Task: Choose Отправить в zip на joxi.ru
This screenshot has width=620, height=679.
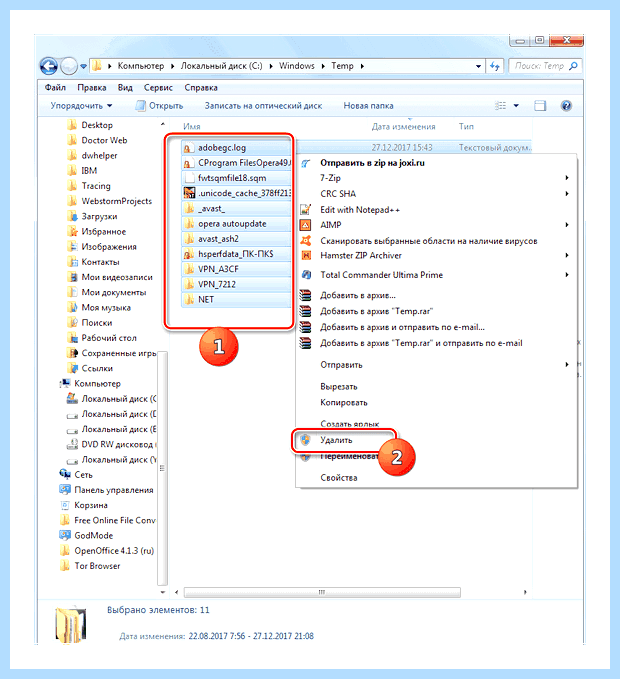Action: coord(372,163)
